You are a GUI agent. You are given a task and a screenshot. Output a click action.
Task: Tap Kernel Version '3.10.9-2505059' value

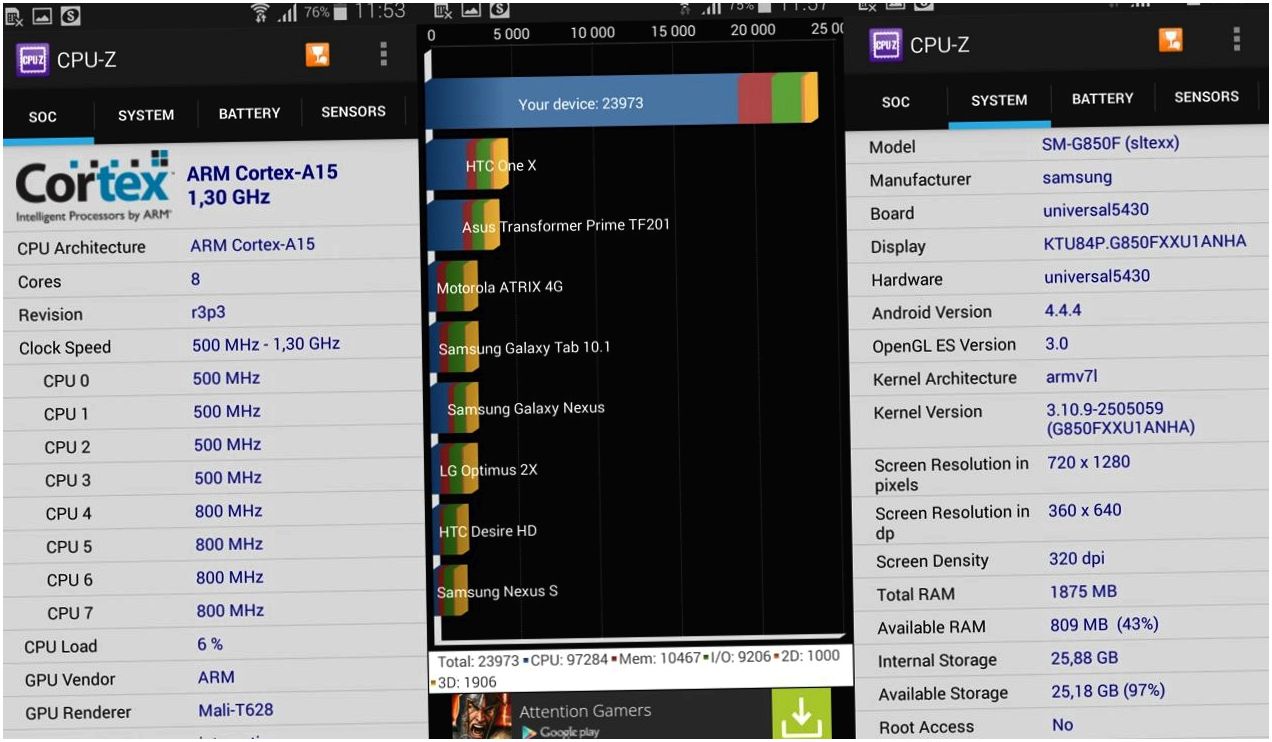pos(1119,418)
